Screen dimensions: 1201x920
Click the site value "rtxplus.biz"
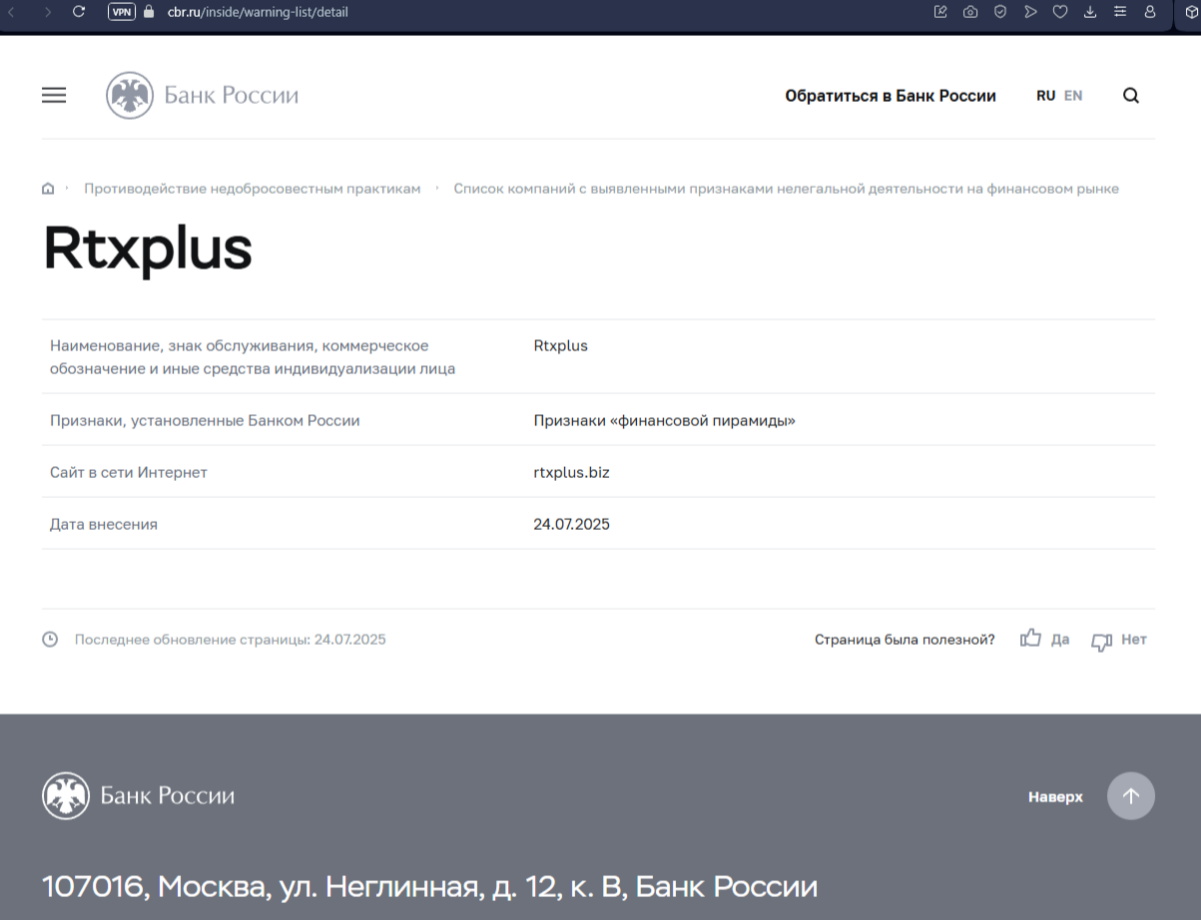pos(572,472)
